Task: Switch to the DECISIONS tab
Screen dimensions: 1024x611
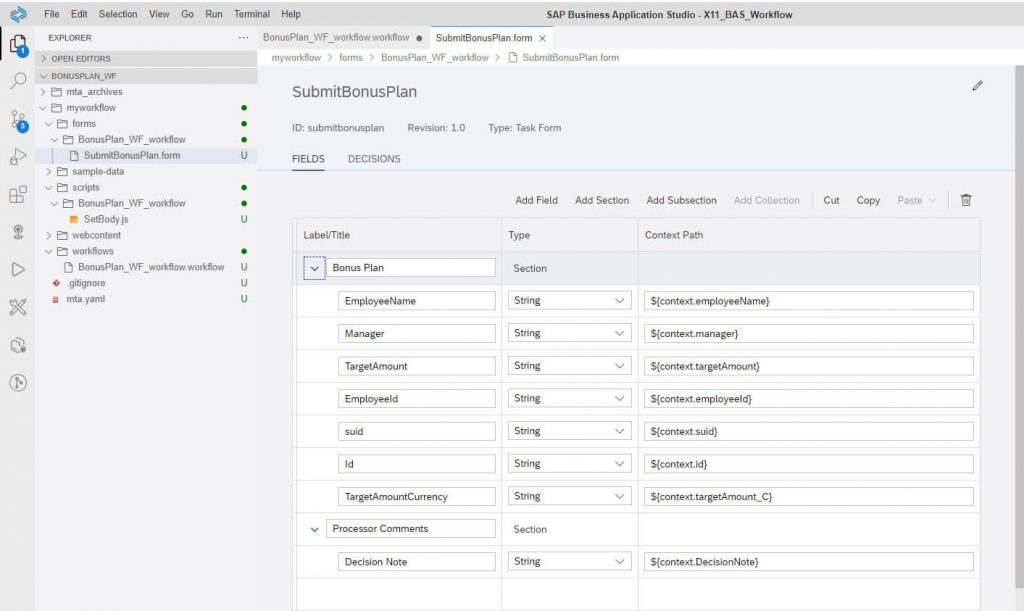Action: tap(374, 159)
